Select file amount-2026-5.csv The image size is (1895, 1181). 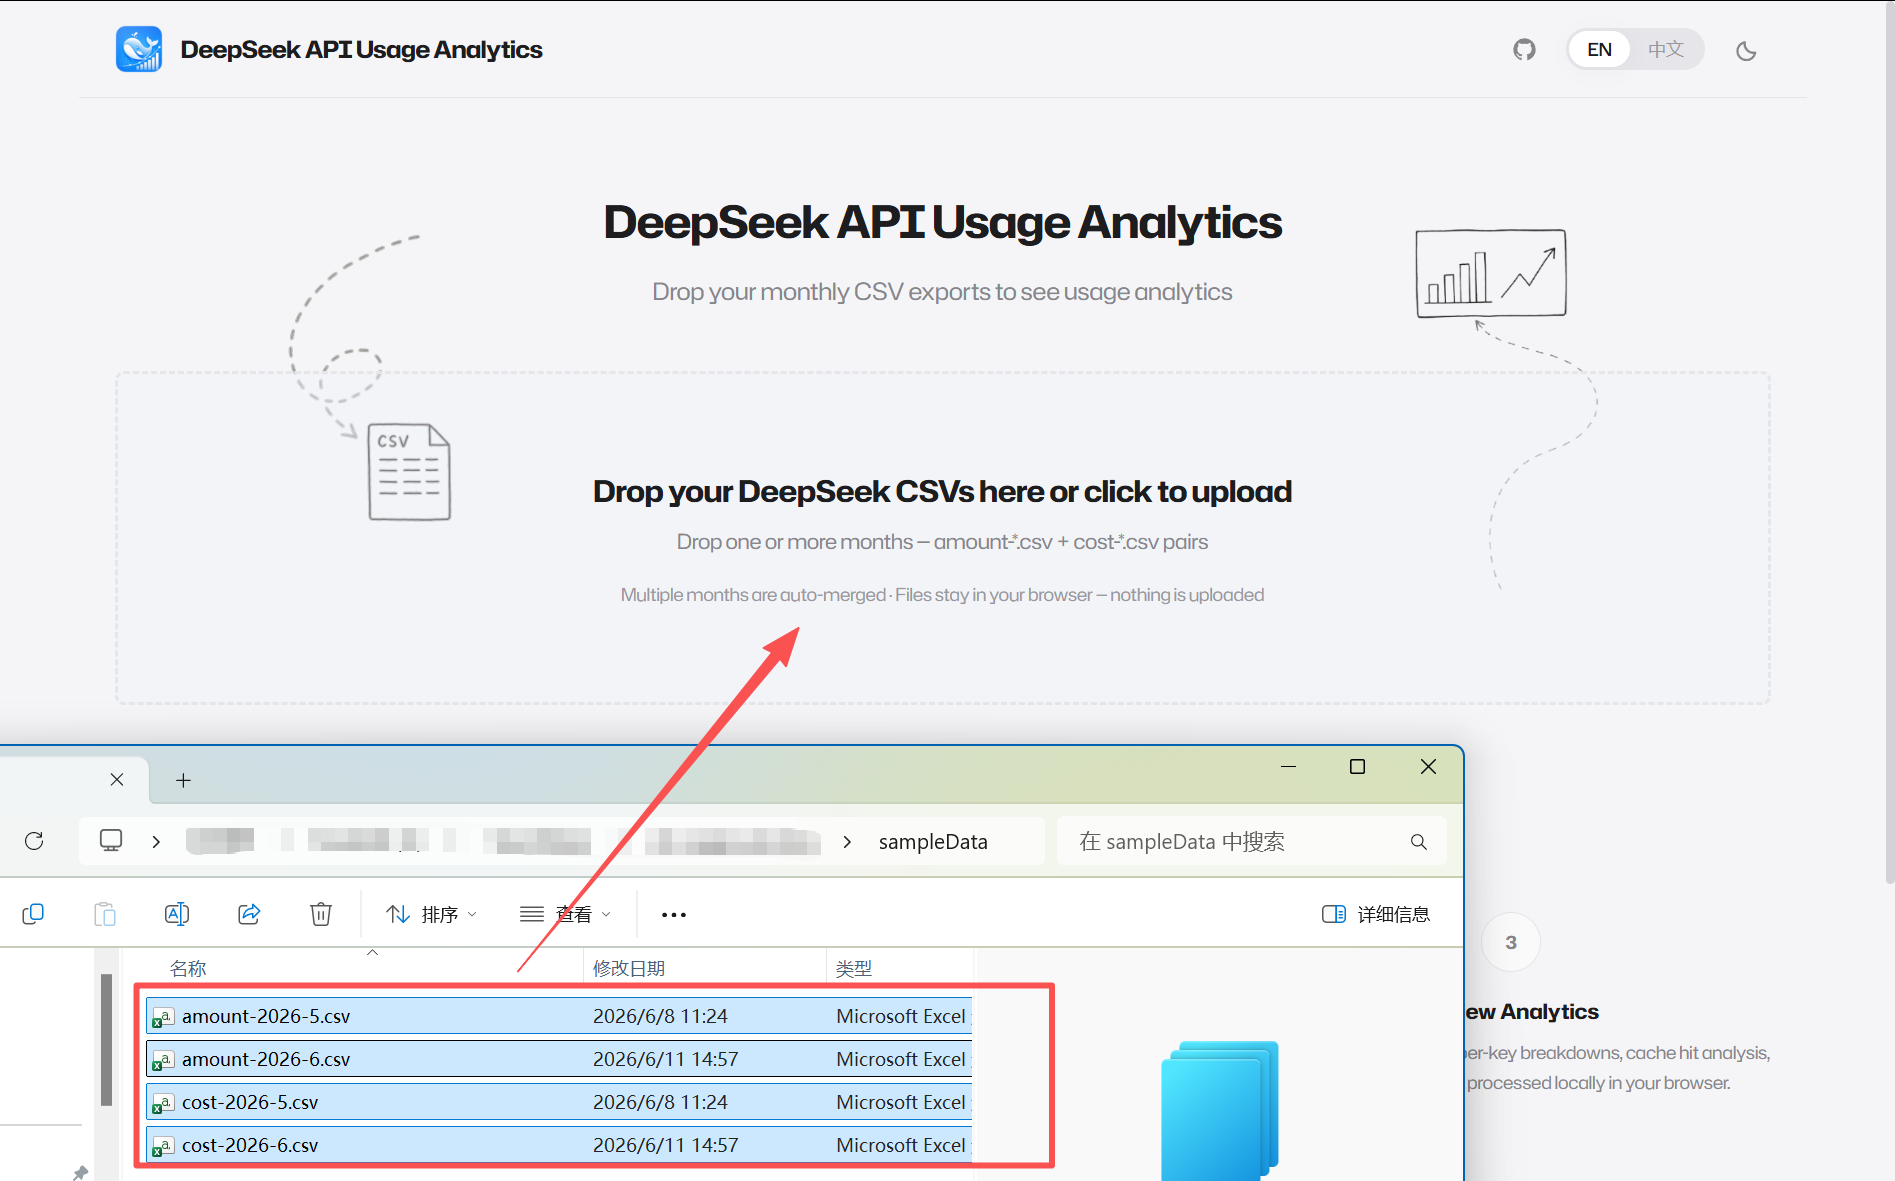pos(559,1015)
